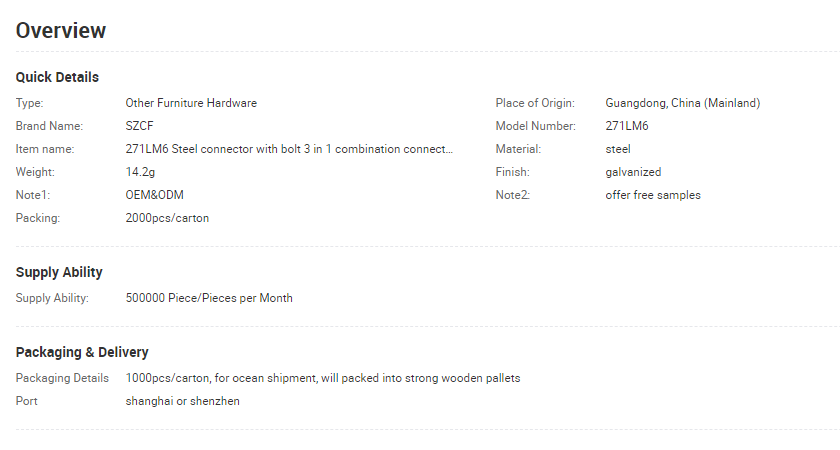Select the Packaging & Delivery heading
Screen dimensions: 840x450
pyautogui.click(x=82, y=352)
